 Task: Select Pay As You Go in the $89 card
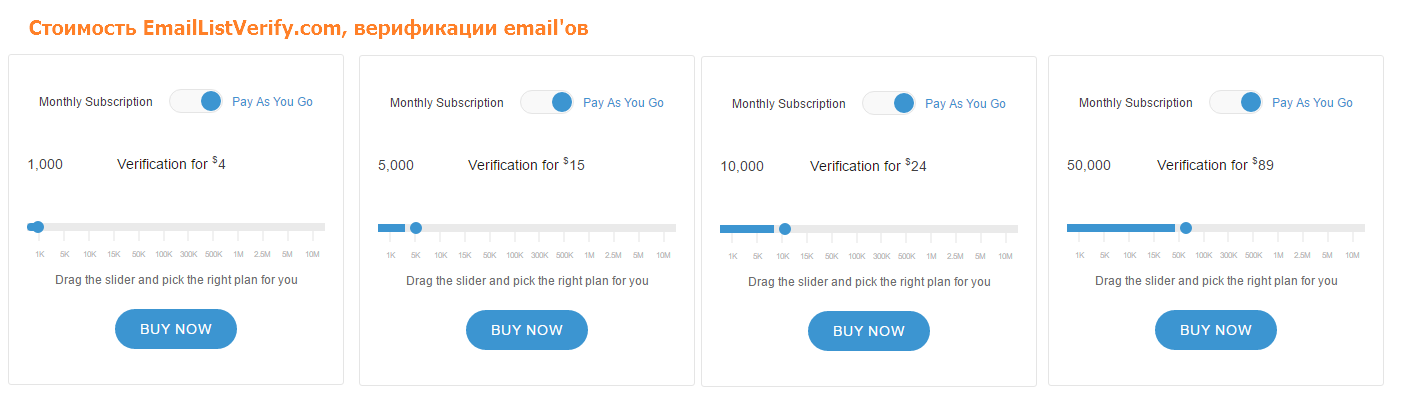click(1312, 103)
